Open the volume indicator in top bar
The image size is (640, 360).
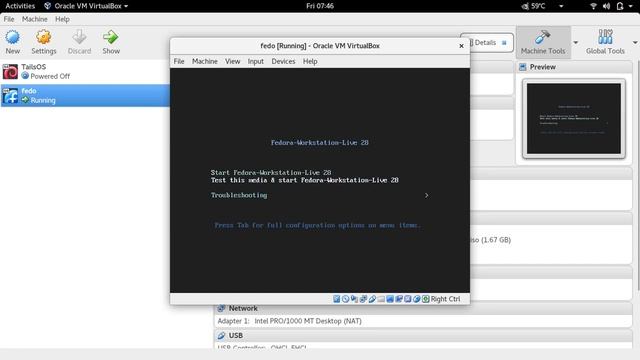point(606,6)
